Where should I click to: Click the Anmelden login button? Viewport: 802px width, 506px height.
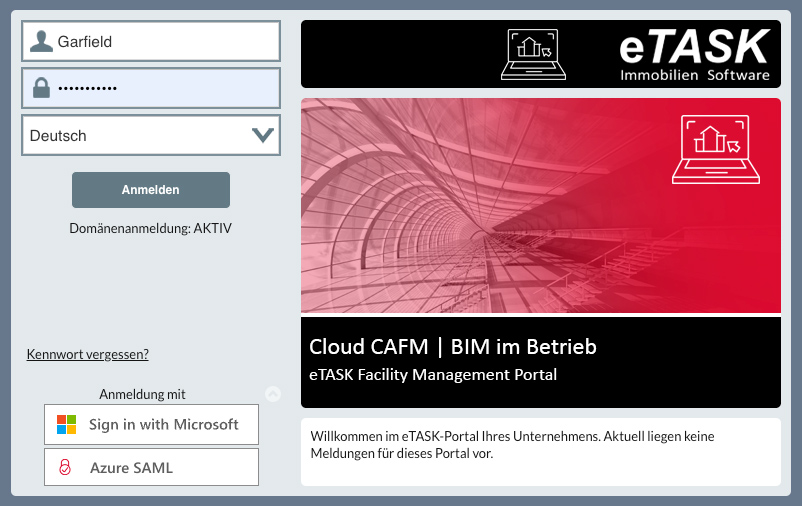click(151, 190)
